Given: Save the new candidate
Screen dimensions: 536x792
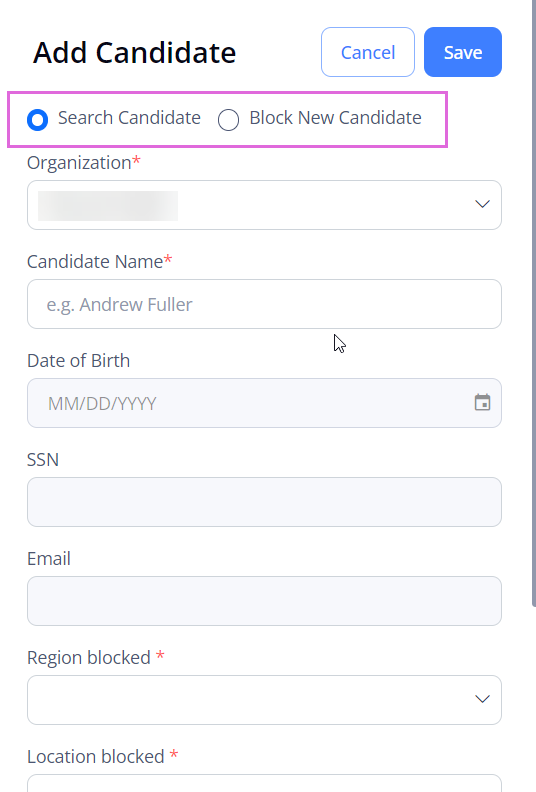Looking at the screenshot, I should pyautogui.click(x=463, y=52).
